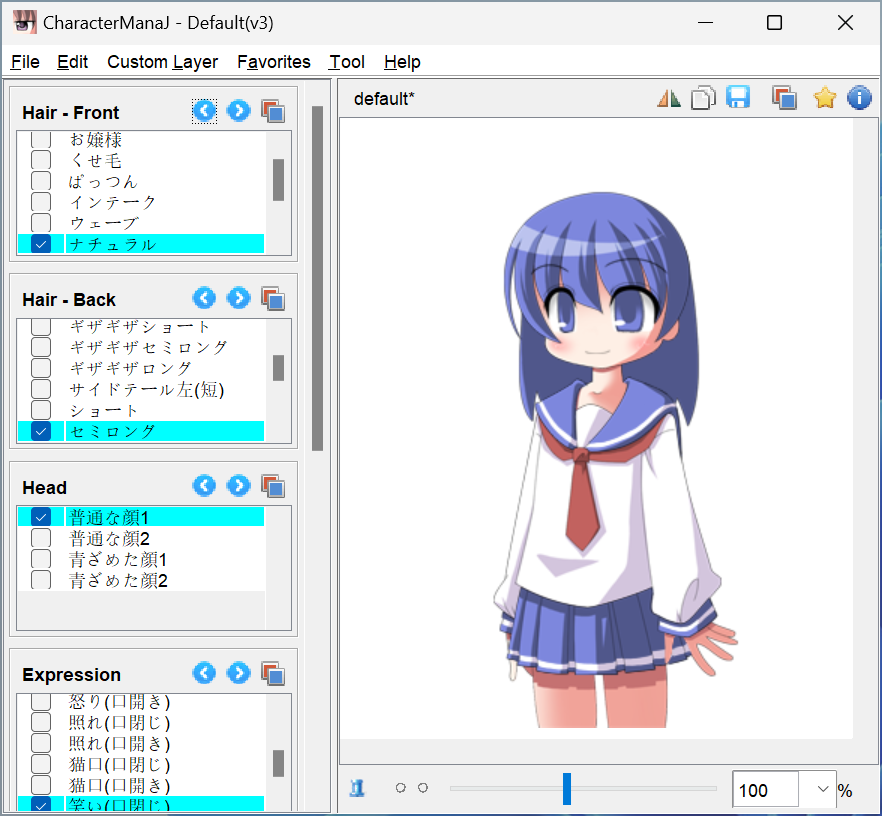This screenshot has height=816, width=882.
Task: Check the 普通な顔2 head checkbox
Action: coord(40,538)
